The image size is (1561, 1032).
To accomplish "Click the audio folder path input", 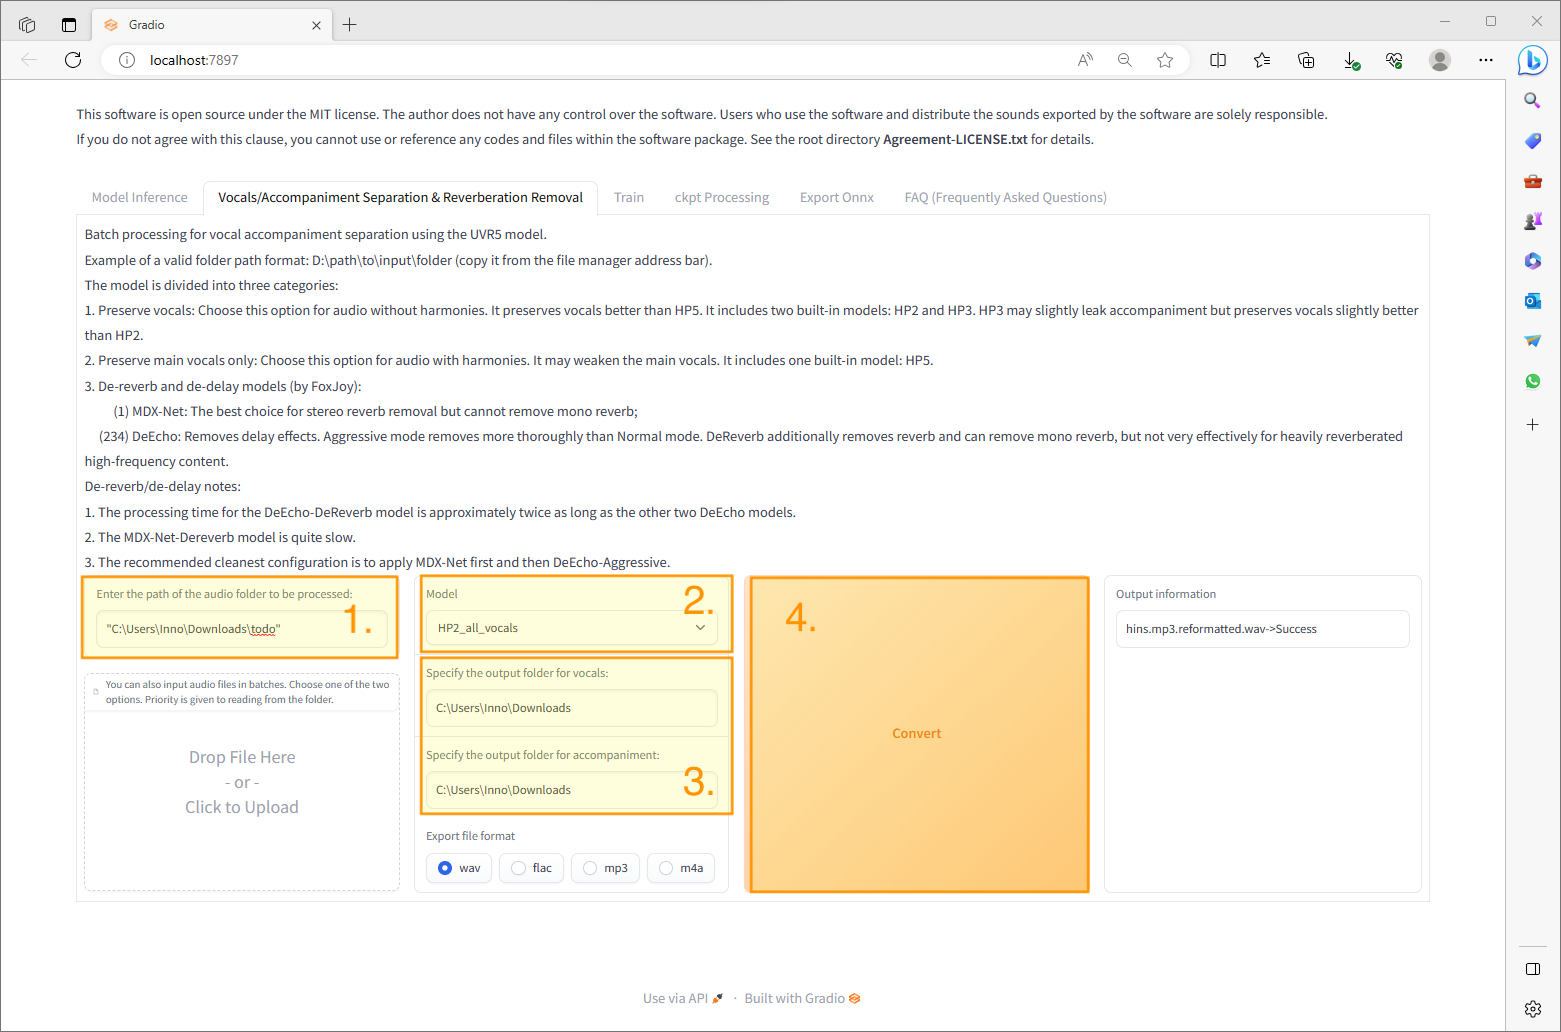I will pos(242,629).
